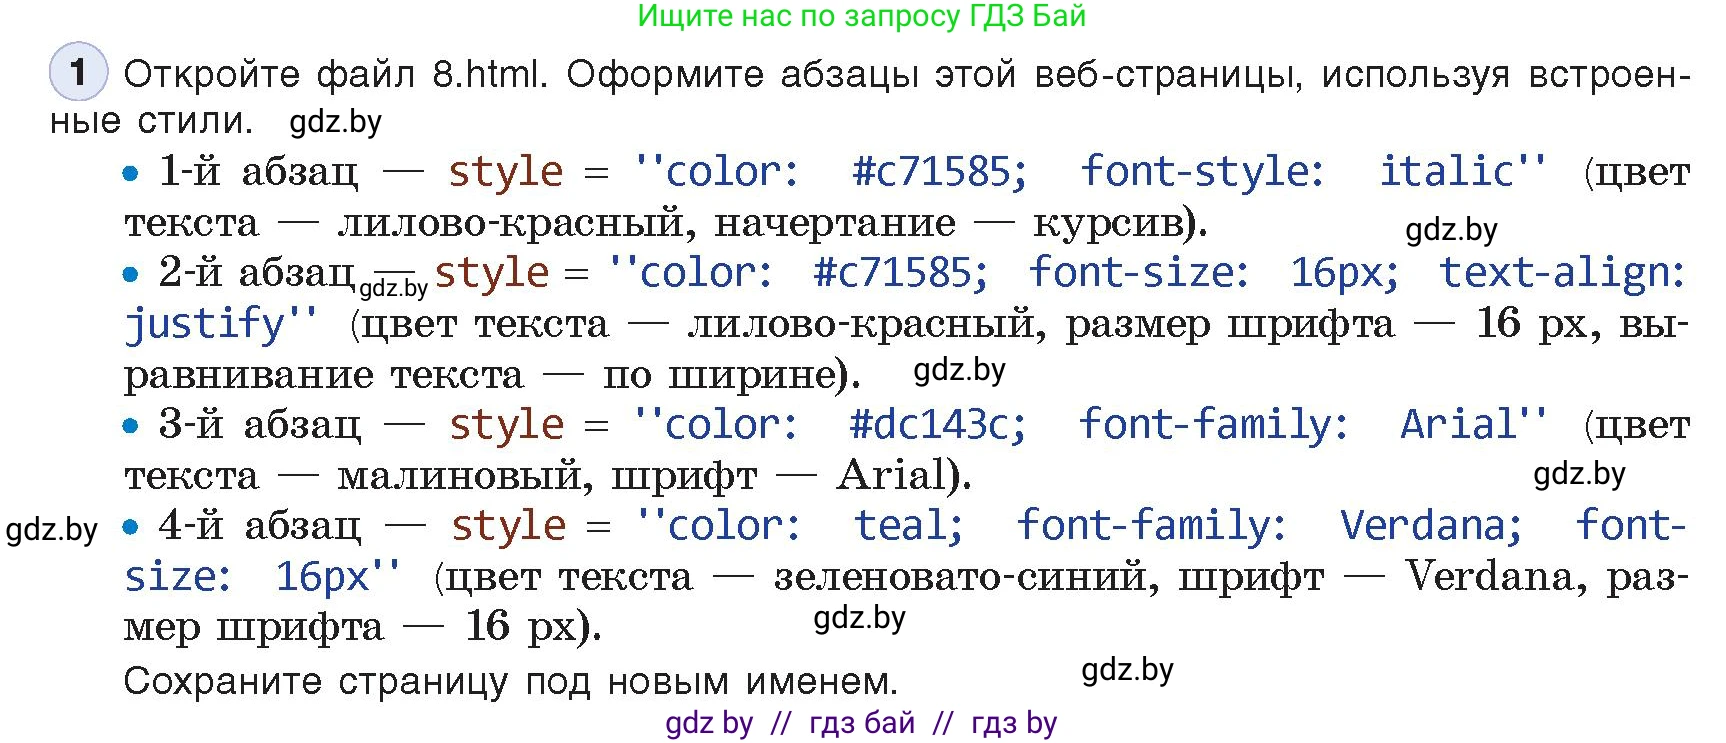Screen dimensions: 1726x743
Task: Click the word "зеленовато-синий"
Action: (958, 577)
